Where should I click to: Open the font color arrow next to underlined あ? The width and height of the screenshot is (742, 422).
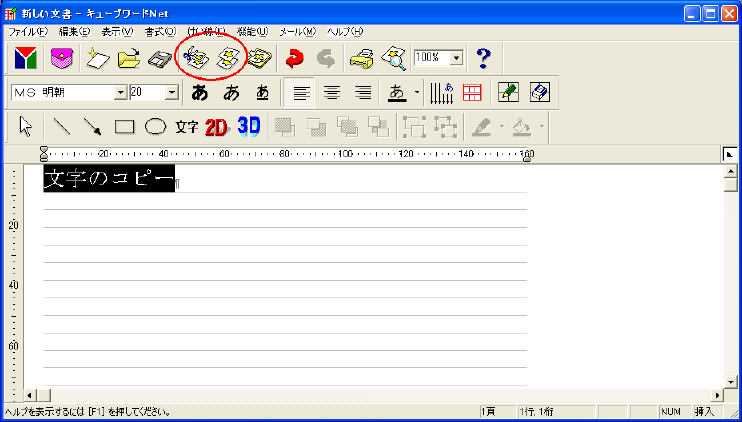[416, 93]
